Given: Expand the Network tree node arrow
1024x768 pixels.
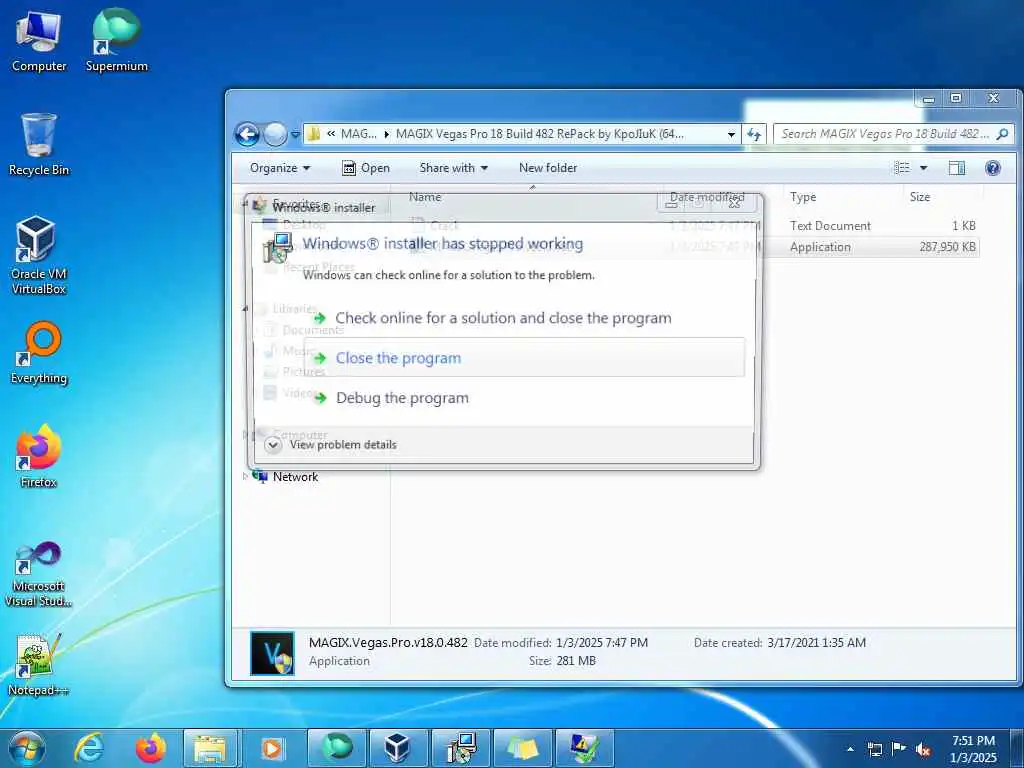Looking at the screenshot, I should (x=246, y=476).
